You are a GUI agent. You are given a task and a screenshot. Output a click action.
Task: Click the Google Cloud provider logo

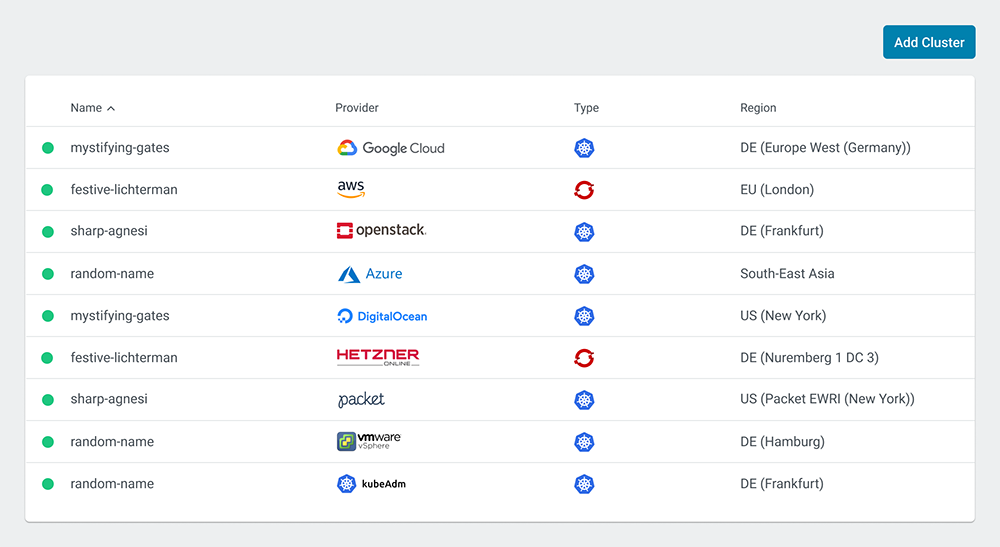(390, 148)
